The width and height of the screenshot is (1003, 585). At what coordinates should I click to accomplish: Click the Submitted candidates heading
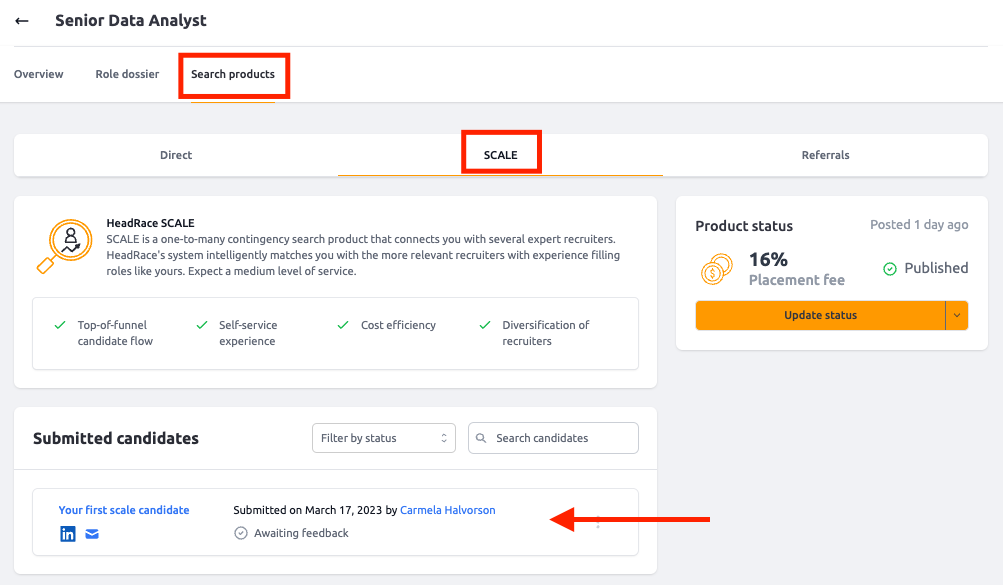[x=116, y=439]
